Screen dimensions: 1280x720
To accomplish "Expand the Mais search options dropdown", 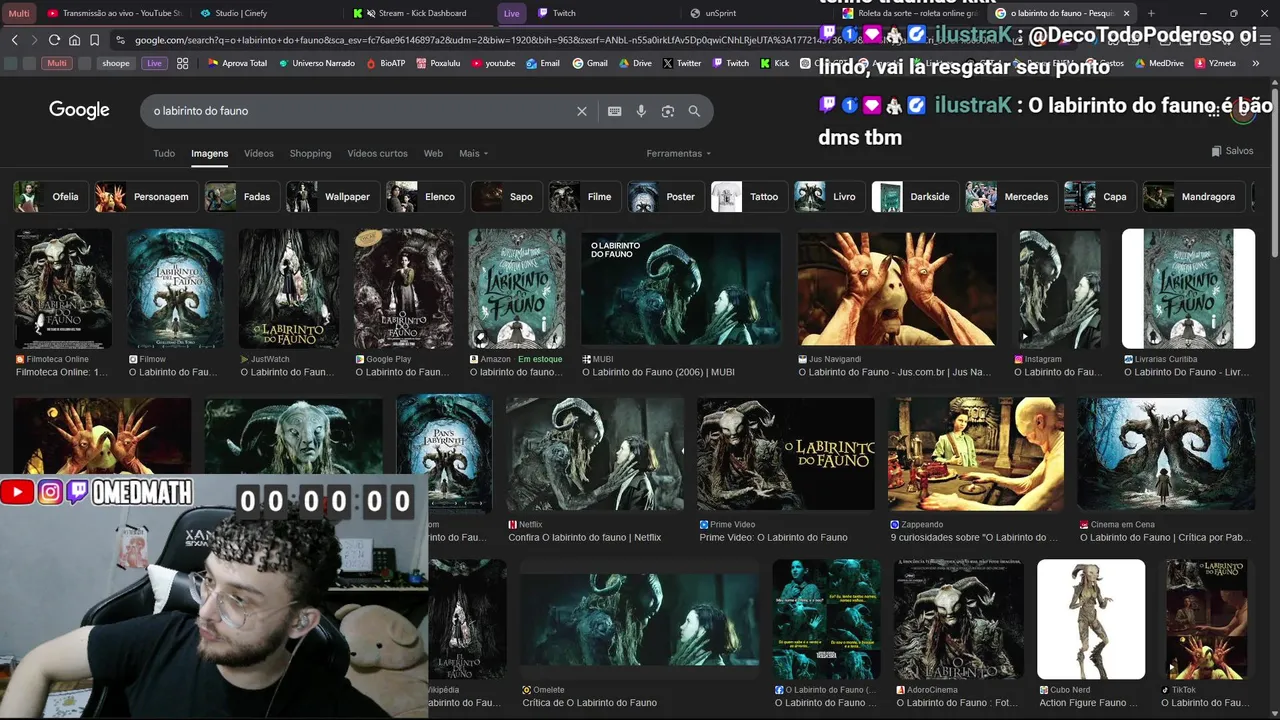I will click(474, 154).
